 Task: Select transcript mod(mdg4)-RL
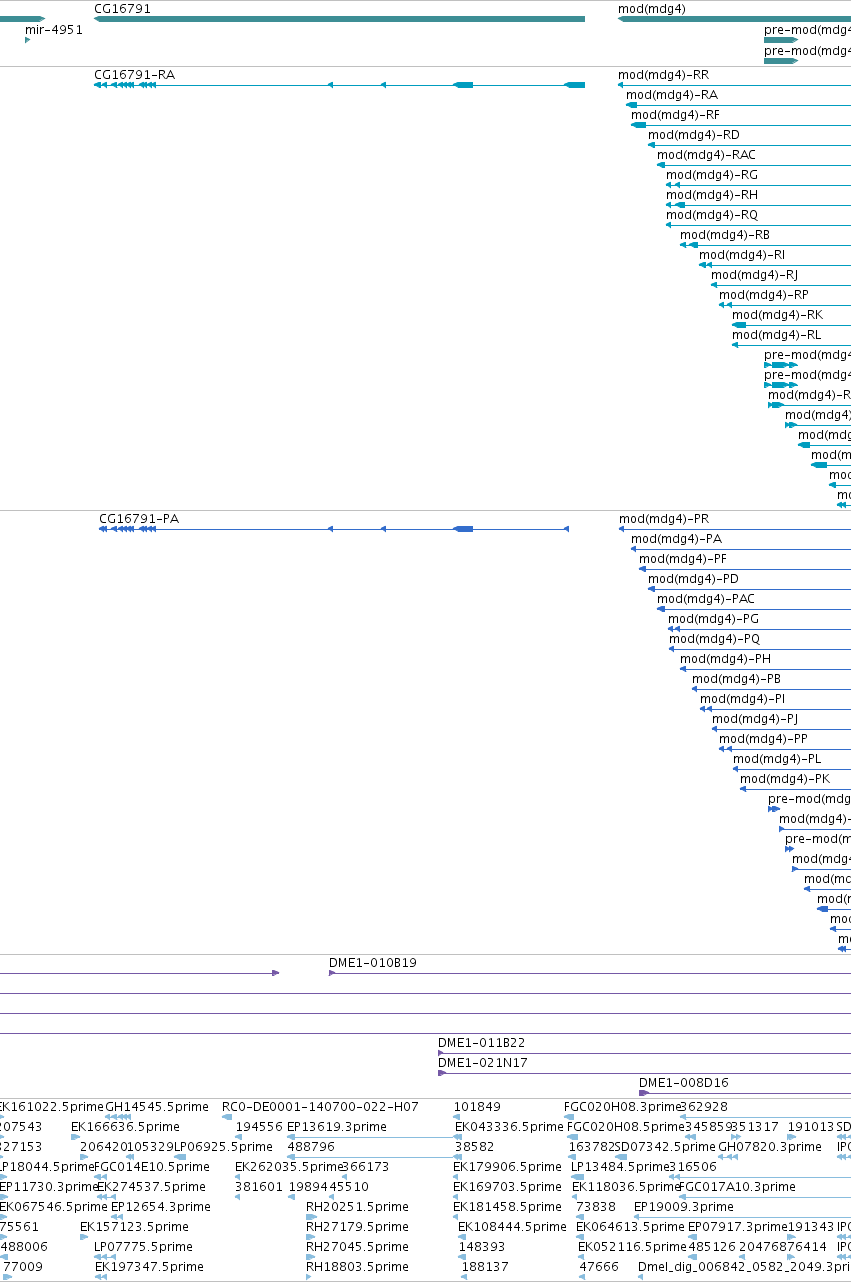pyautogui.click(x=776, y=335)
